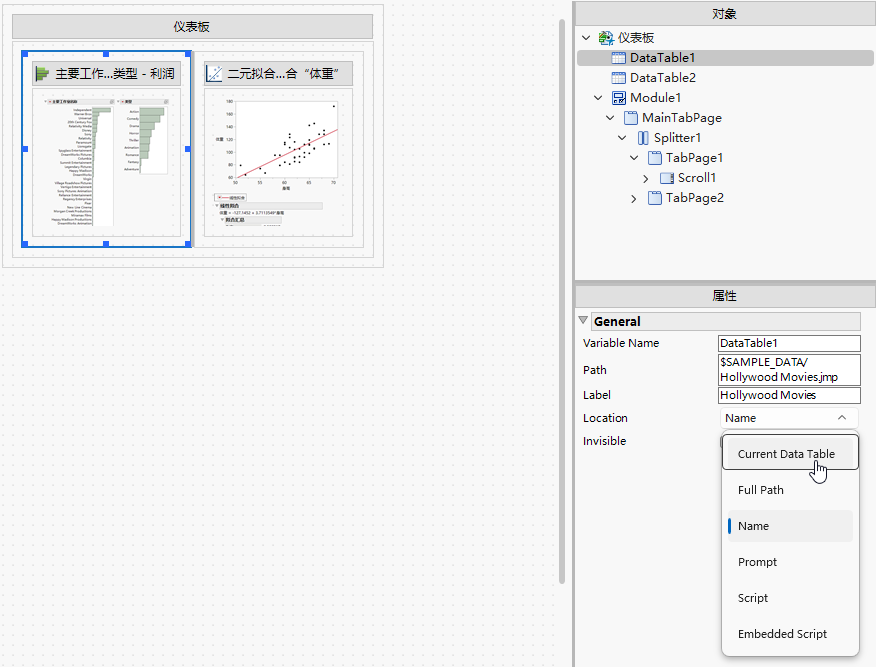
Task: Click the TabPage1 tab page icon
Action: [655, 158]
